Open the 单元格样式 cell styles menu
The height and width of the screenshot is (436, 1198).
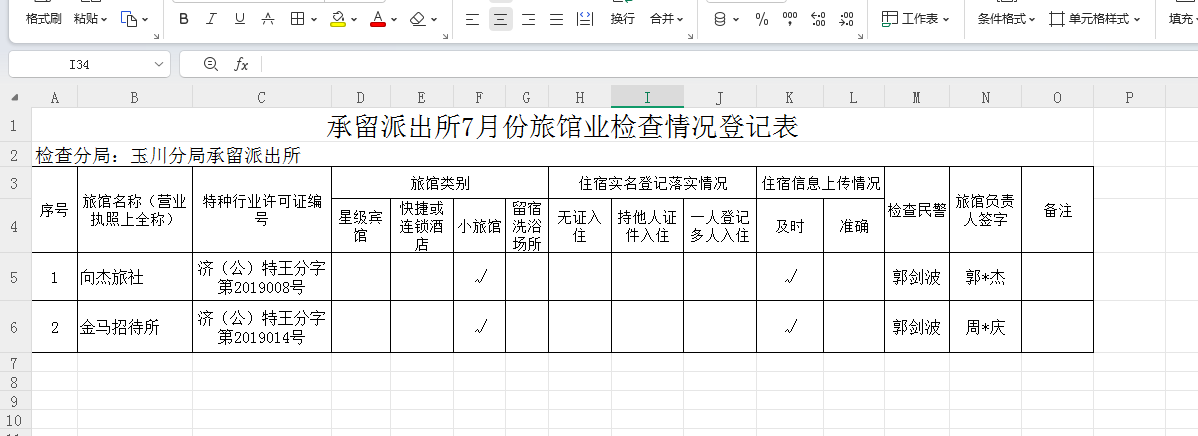[1095, 19]
